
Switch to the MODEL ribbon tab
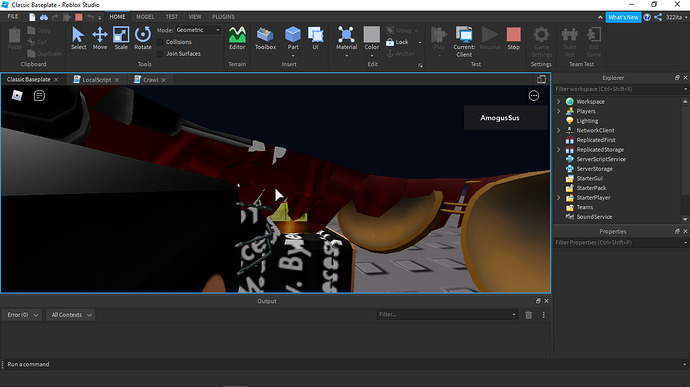tap(145, 17)
